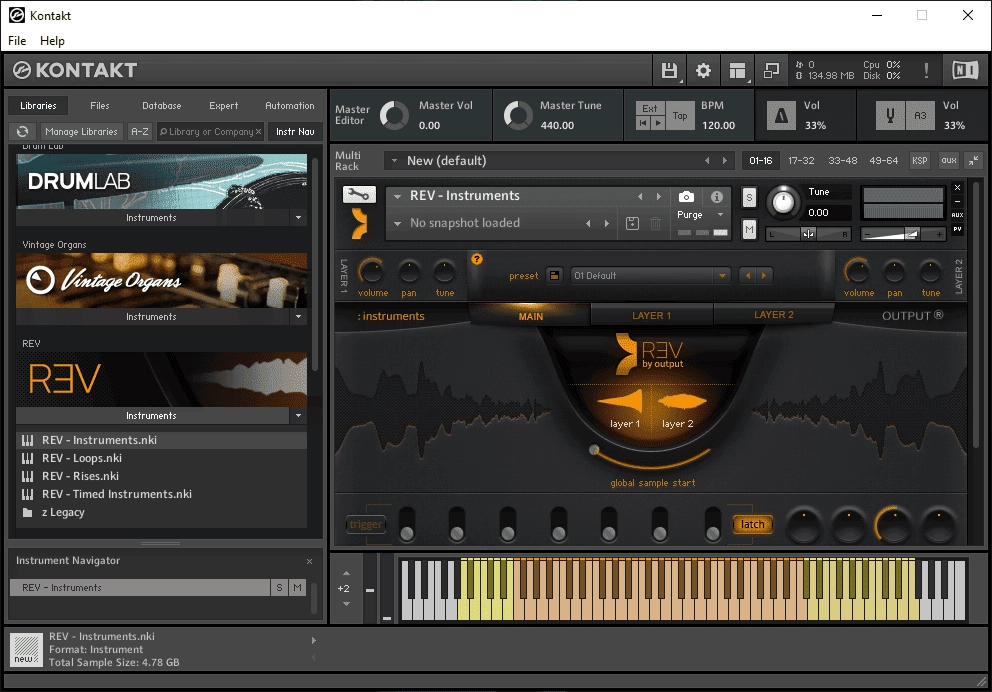Click the Library or Company search field
The image size is (992, 692).
210,132
